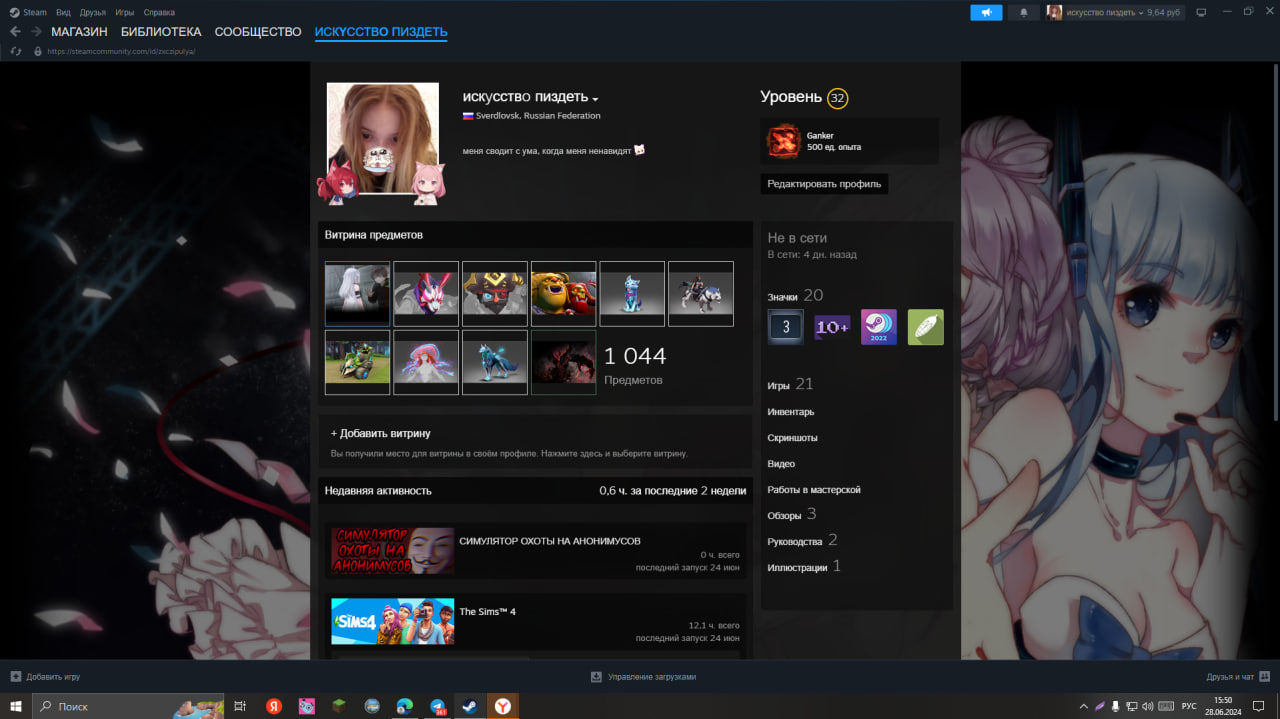The width and height of the screenshot is (1280, 719).
Task: Open the Скриншоты link
Action: pyautogui.click(x=792, y=438)
